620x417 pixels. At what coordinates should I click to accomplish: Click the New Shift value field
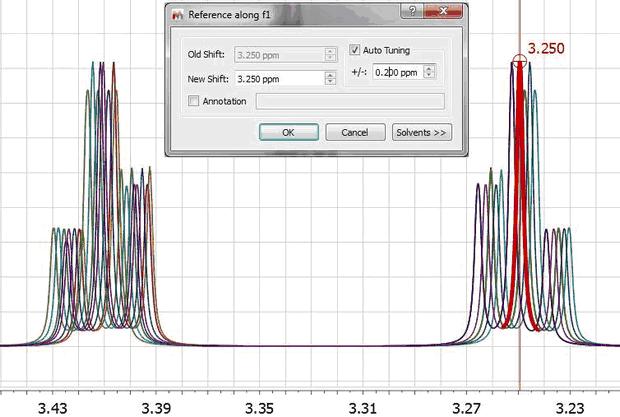pos(279,78)
